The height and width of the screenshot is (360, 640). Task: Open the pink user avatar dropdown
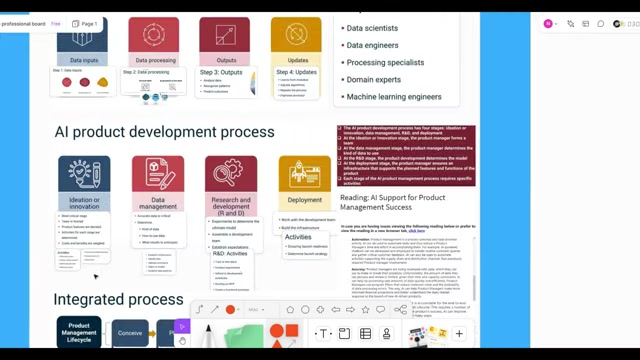[x=550, y=24]
